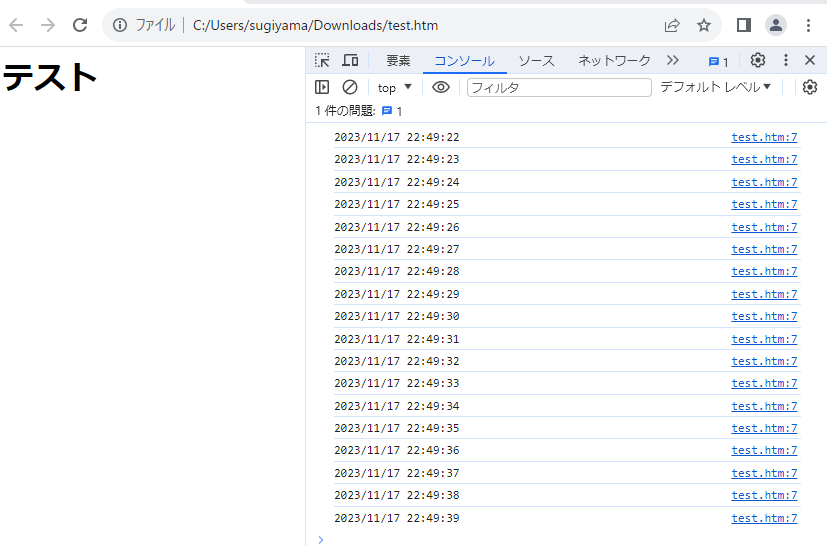827x546 pixels.
Task: Reload the page
Action: click(x=80, y=25)
